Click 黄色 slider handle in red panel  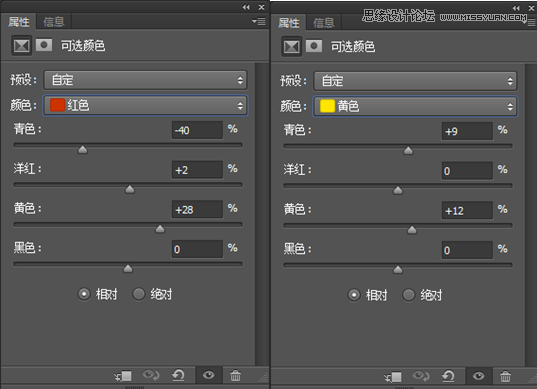(x=160, y=229)
